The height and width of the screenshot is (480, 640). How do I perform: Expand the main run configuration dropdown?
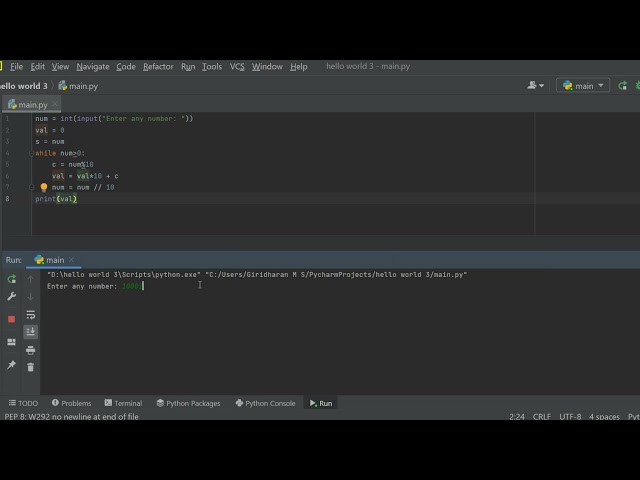coord(583,86)
